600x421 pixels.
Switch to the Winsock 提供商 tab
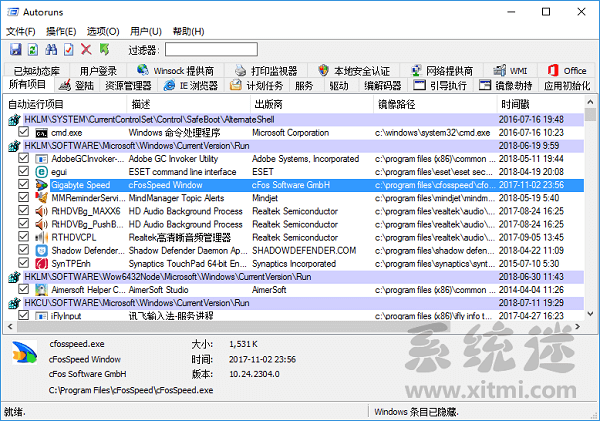tap(176, 71)
